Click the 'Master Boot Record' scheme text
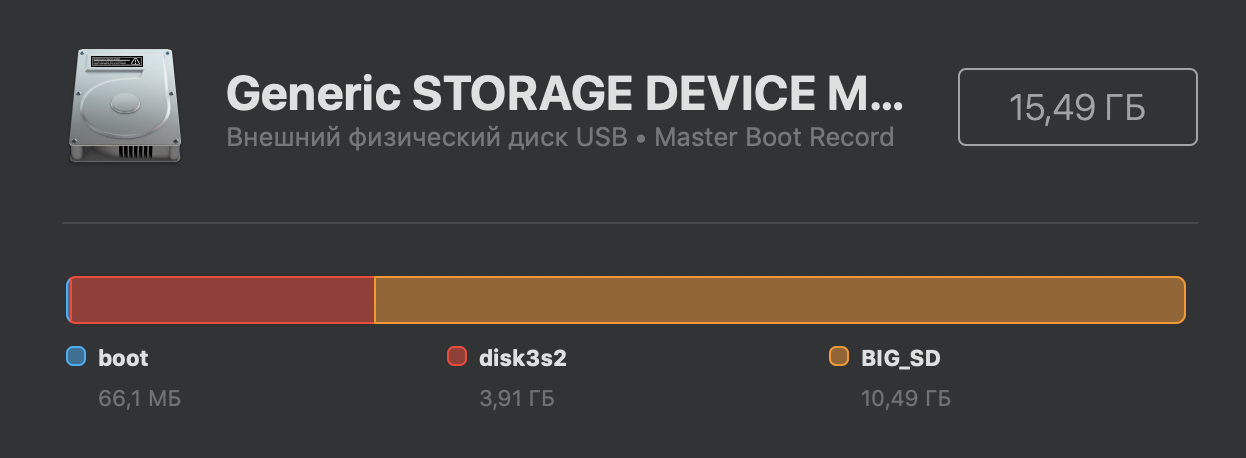Viewport: 1246px width, 458px height. [774, 137]
